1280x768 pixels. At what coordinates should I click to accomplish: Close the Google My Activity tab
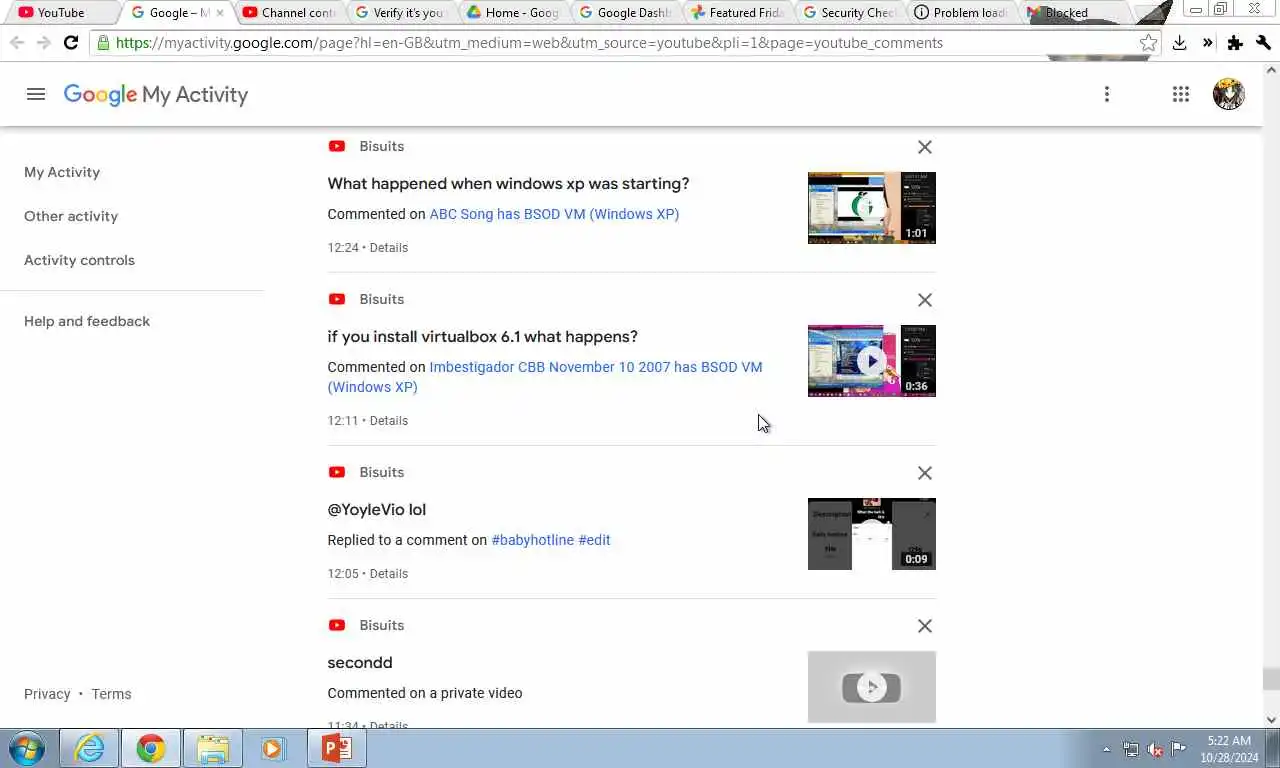pyautogui.click(x=220, y=13)
